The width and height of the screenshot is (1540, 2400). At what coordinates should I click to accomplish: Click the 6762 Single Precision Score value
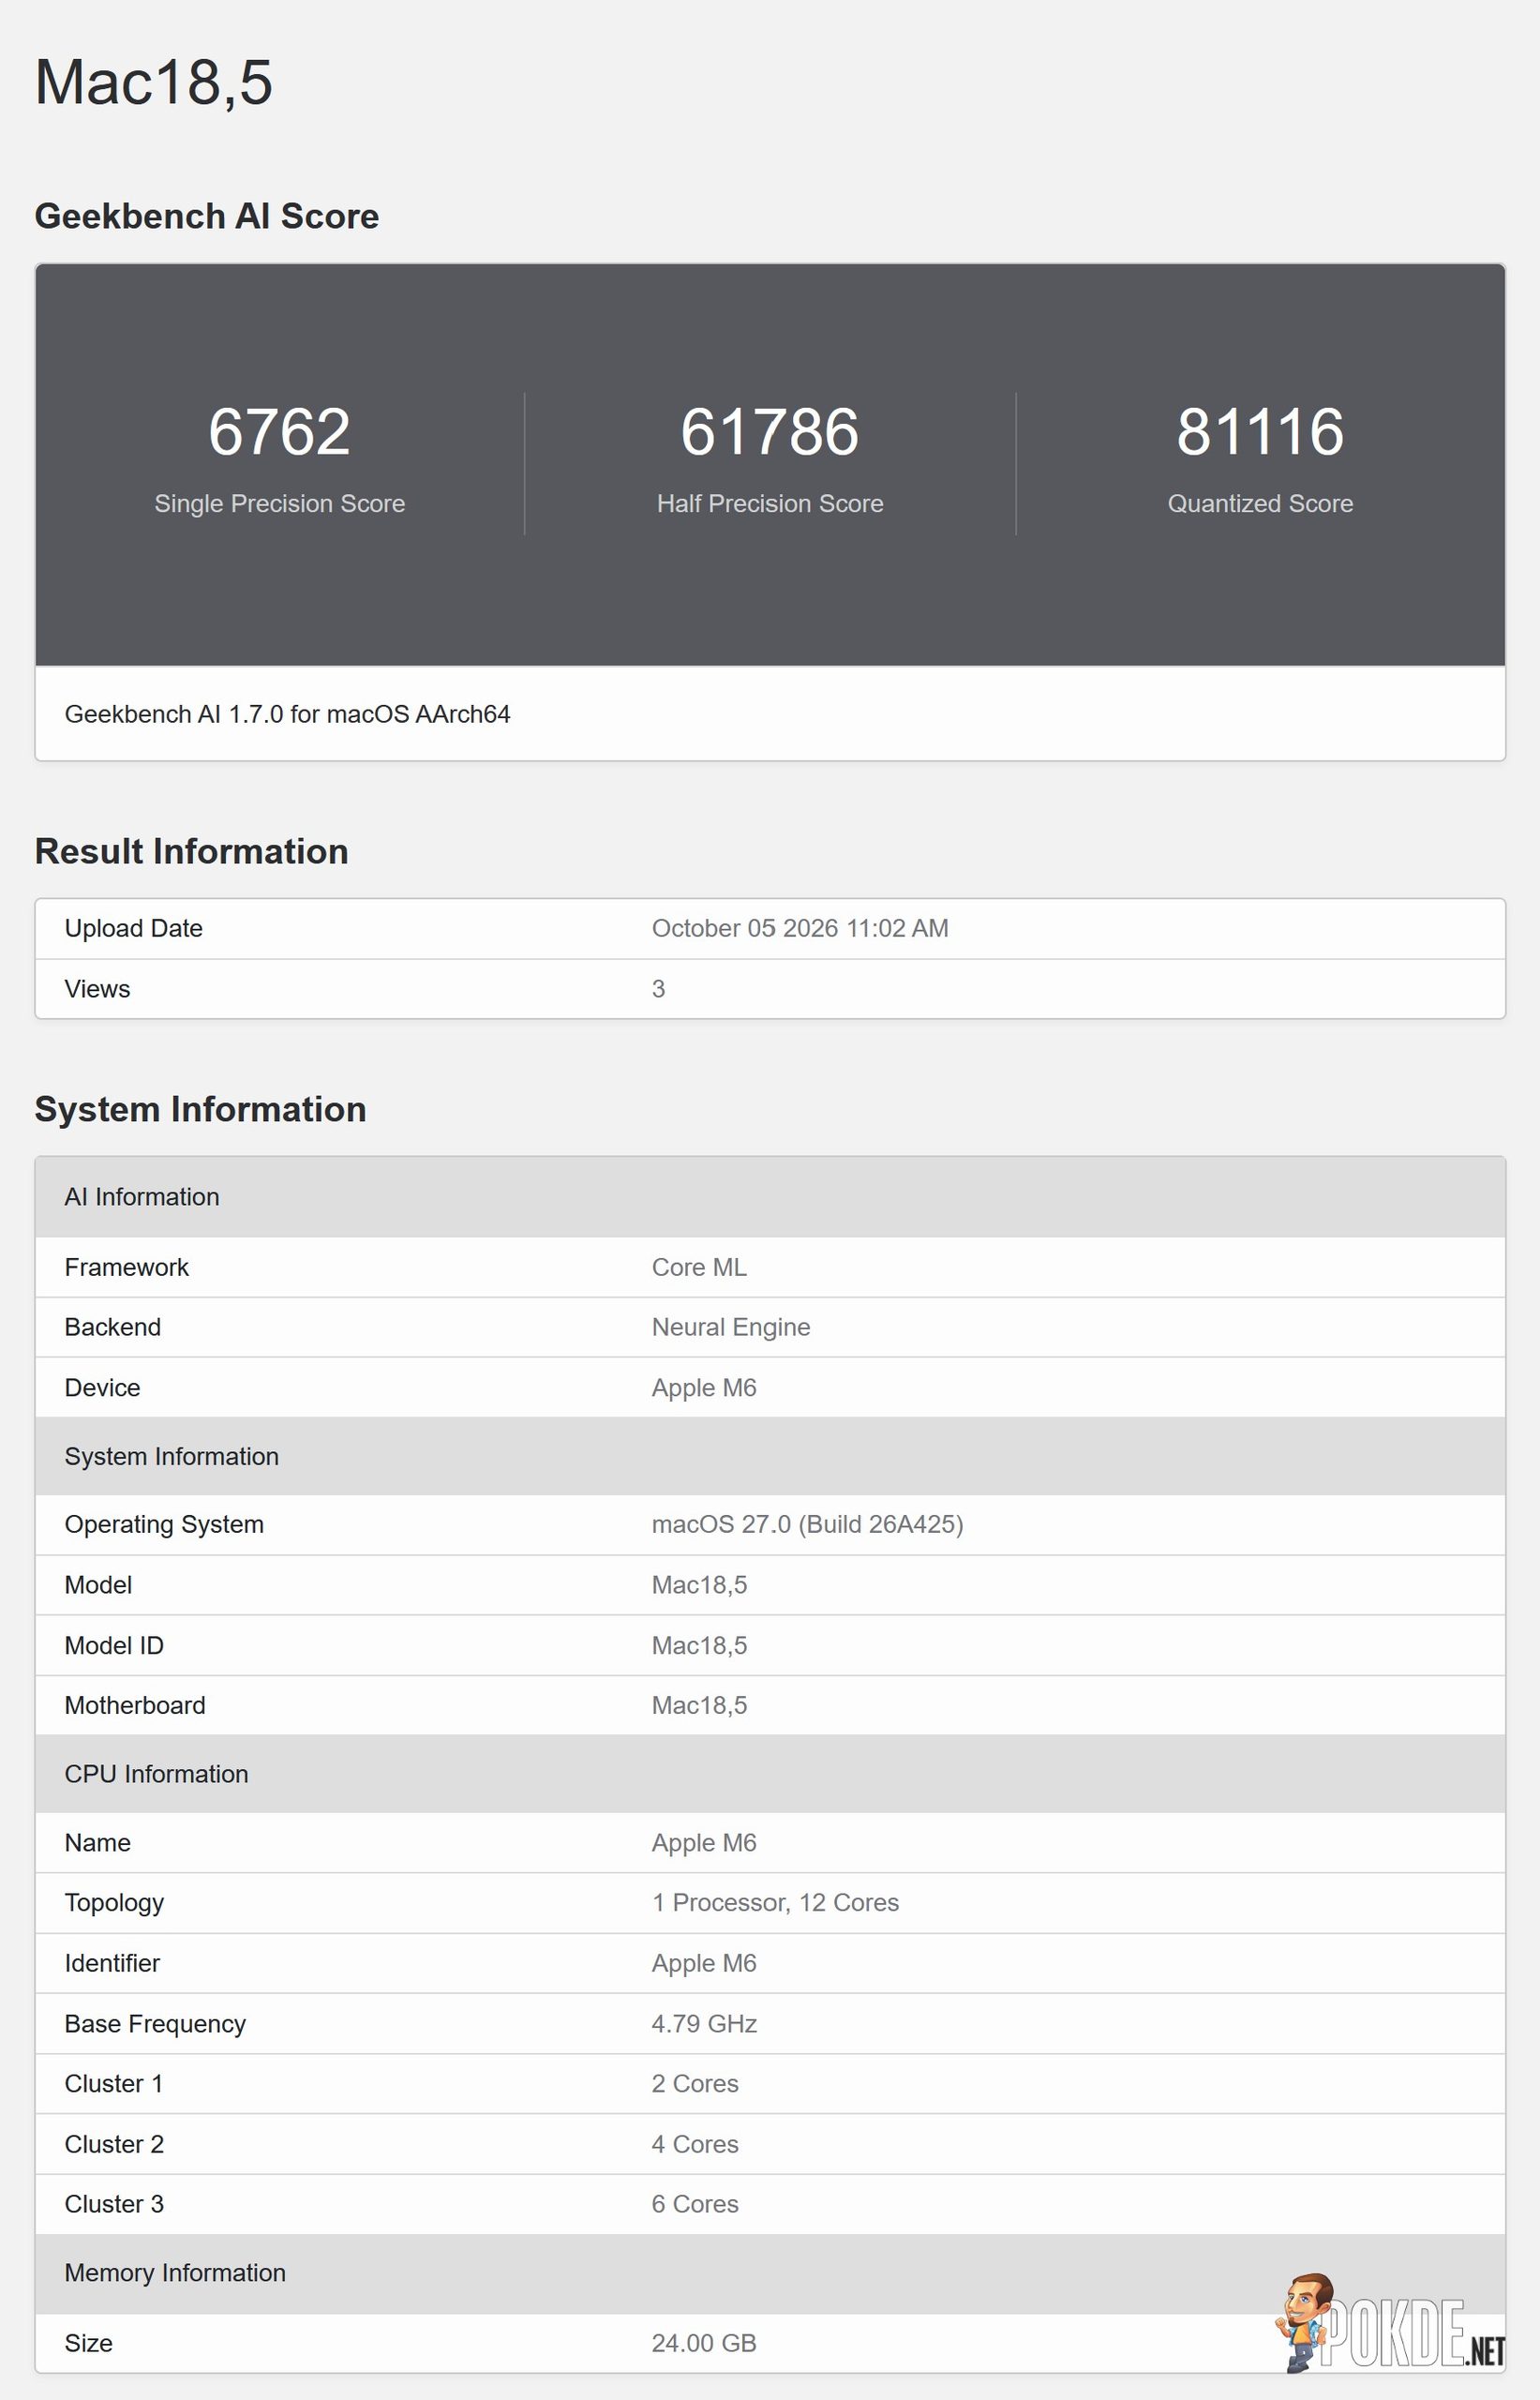coord(279,432)
